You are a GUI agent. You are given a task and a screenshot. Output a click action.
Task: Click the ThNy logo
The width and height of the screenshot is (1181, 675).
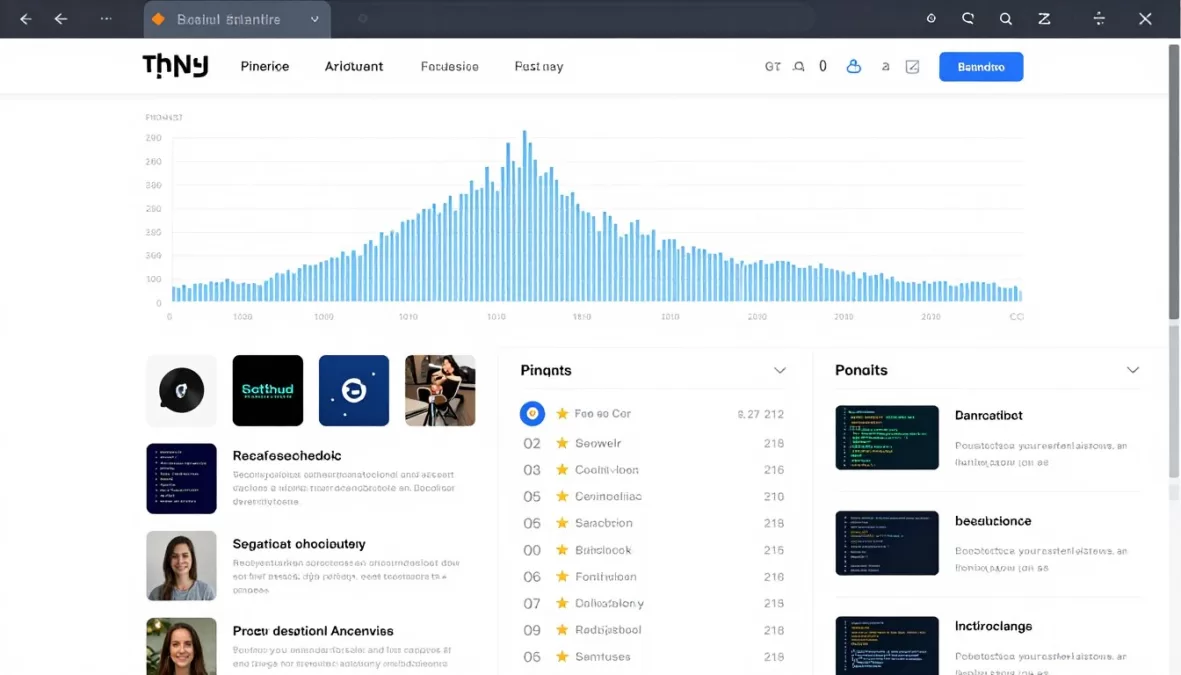175,66
